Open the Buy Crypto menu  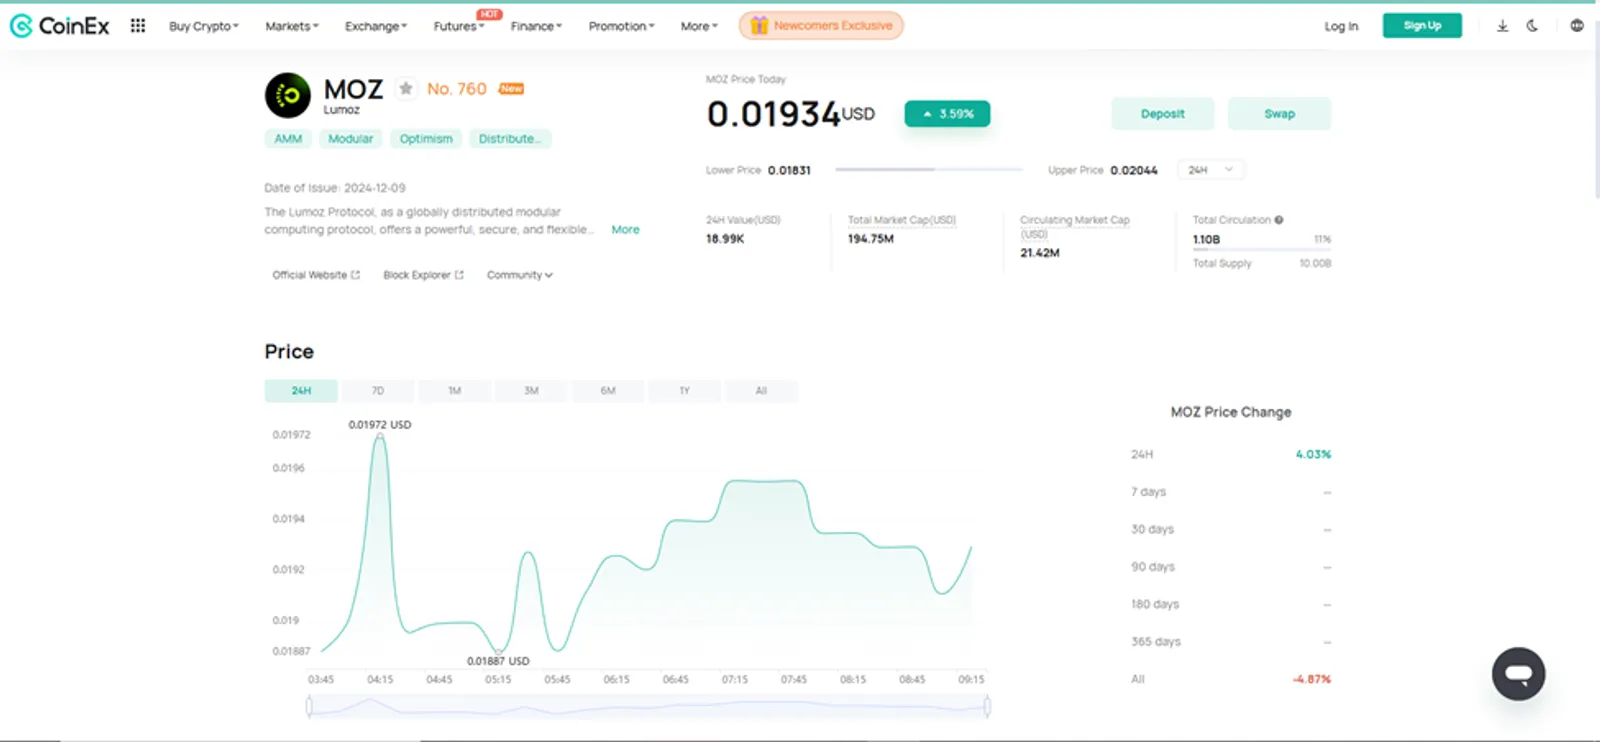coord(204,26)
